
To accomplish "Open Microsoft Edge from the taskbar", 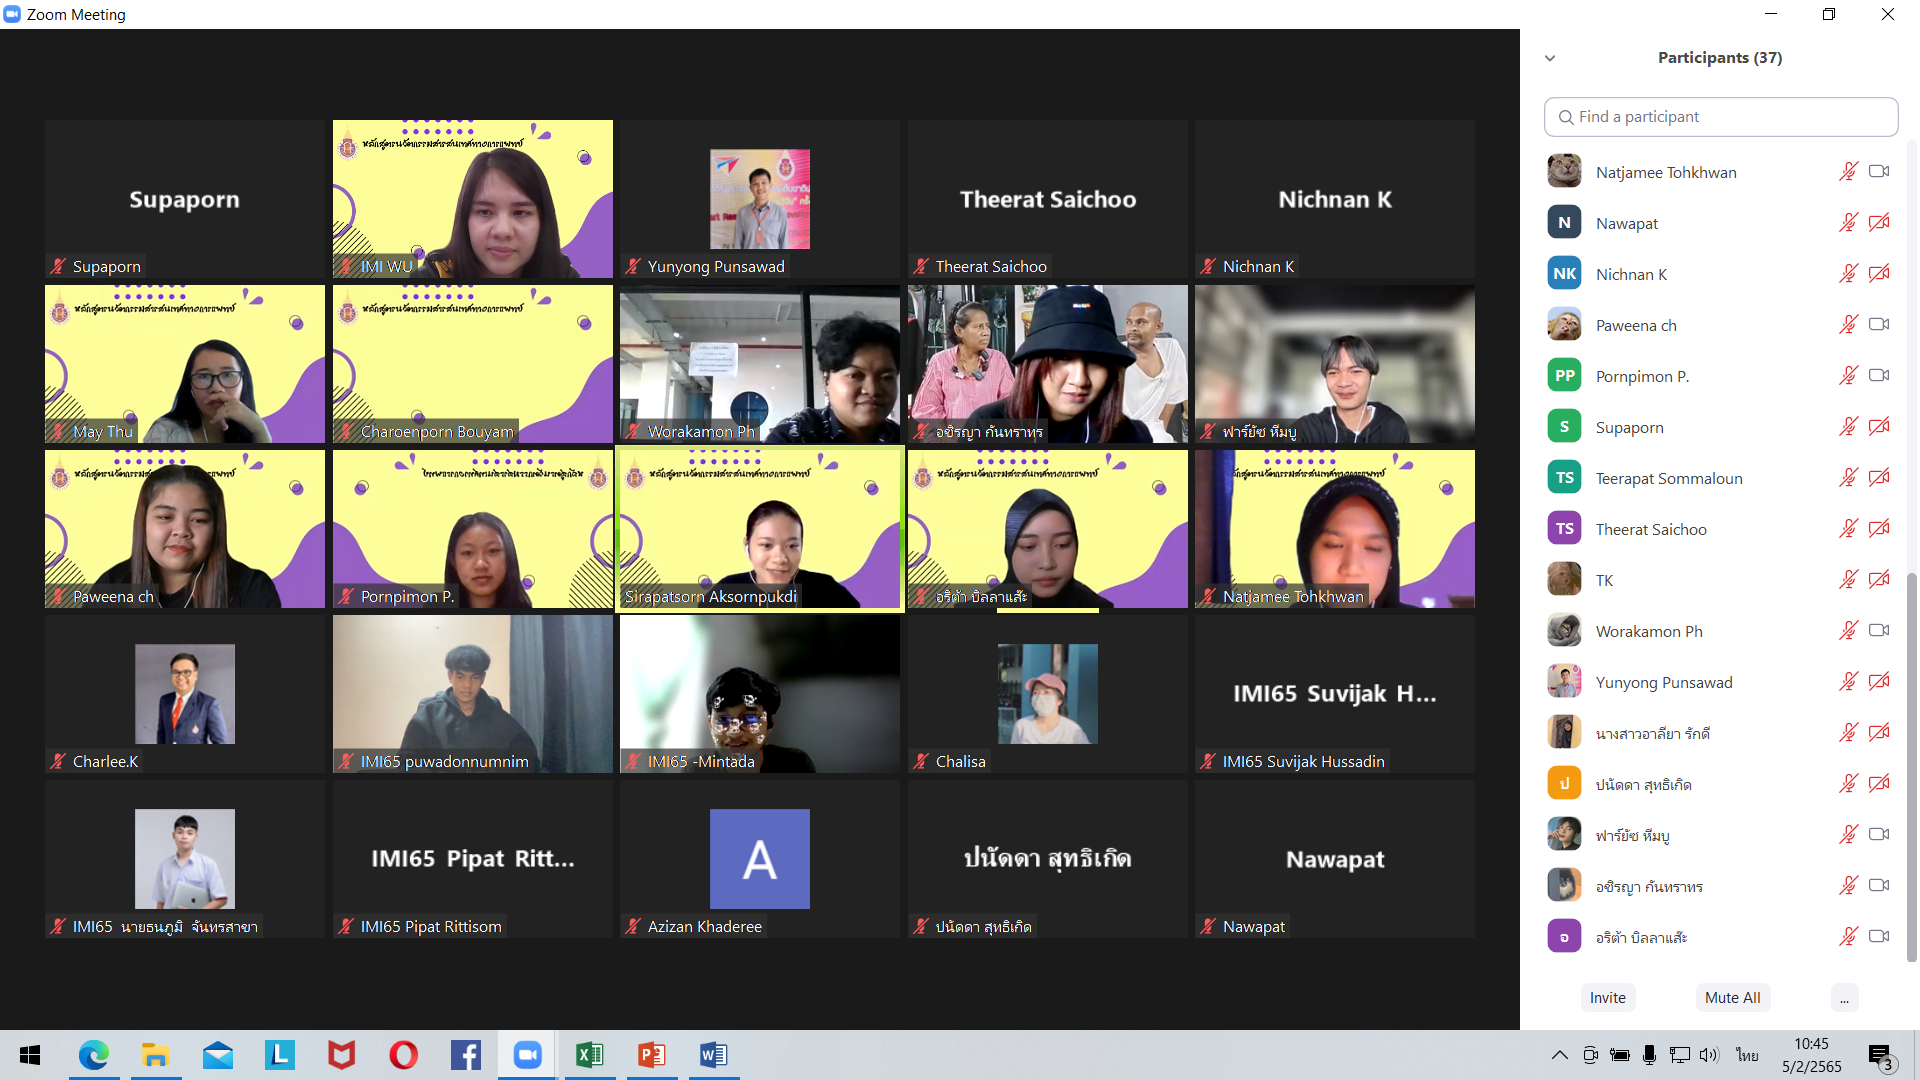I will 94,1055.
